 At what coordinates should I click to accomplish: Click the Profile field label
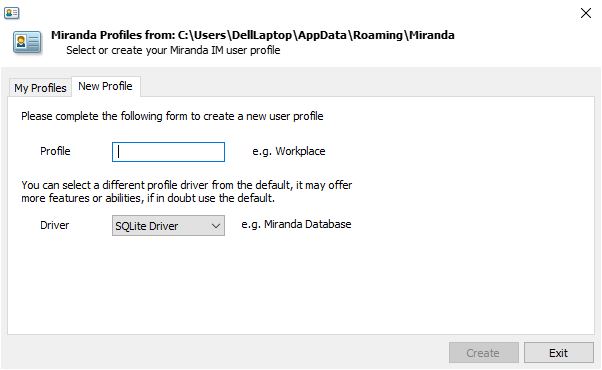(55, 151)
